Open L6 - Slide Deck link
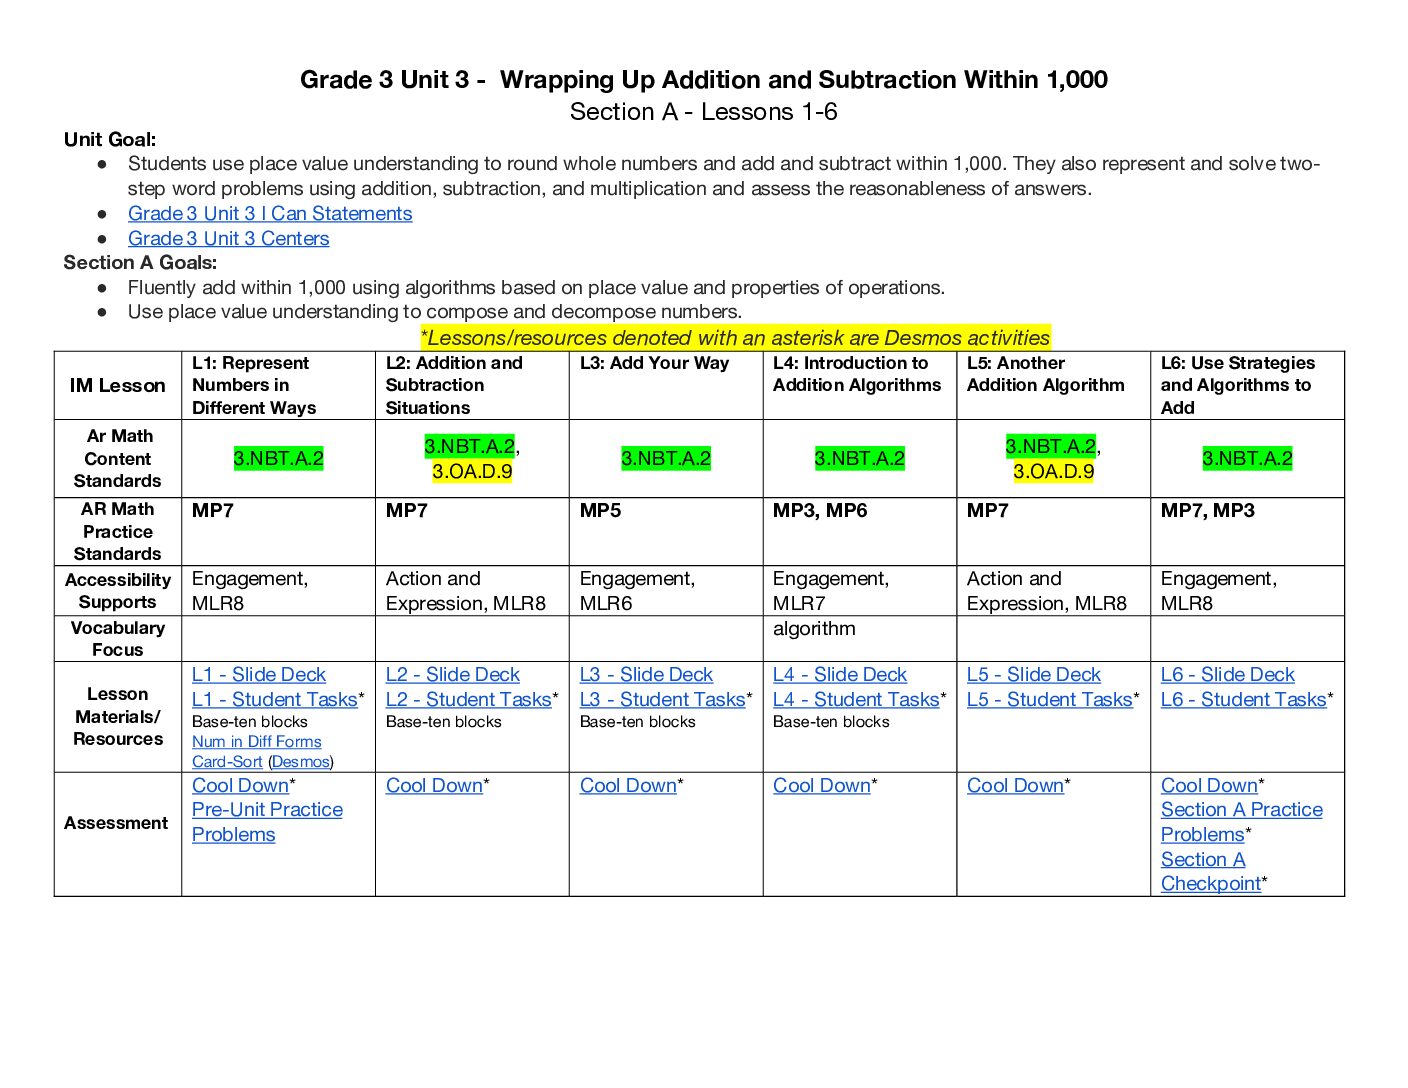The height and width of the screenshot is (1088, 1408). [x=1228, y=675]
